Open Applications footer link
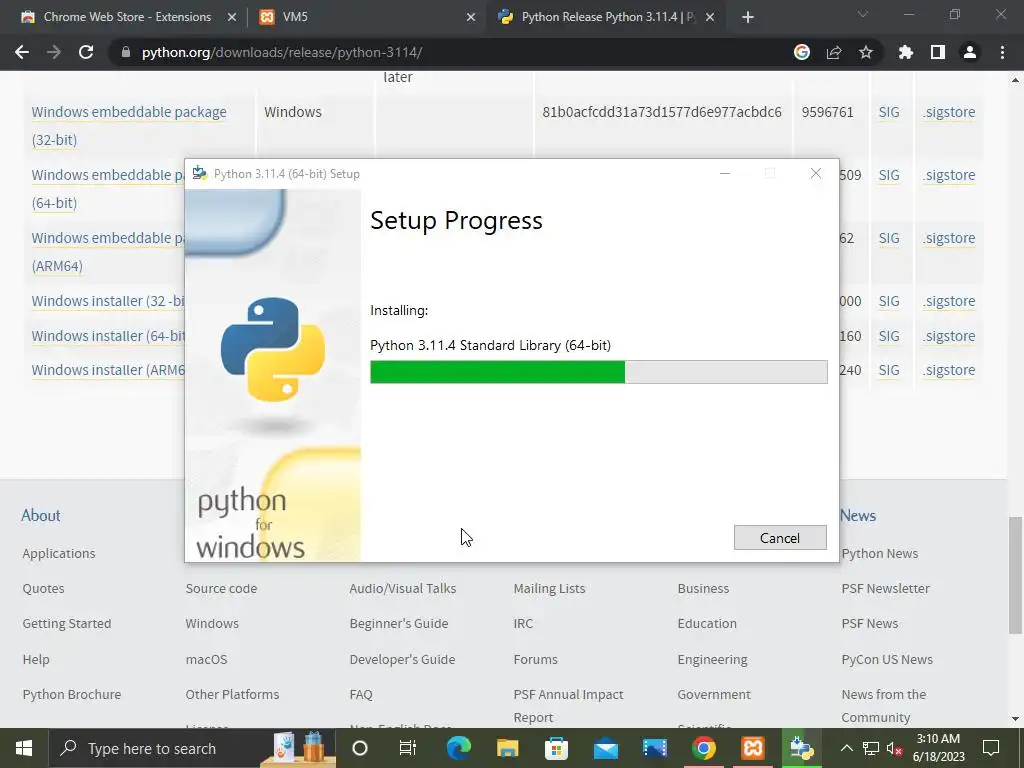1024x768 pixels. point(59,553)
